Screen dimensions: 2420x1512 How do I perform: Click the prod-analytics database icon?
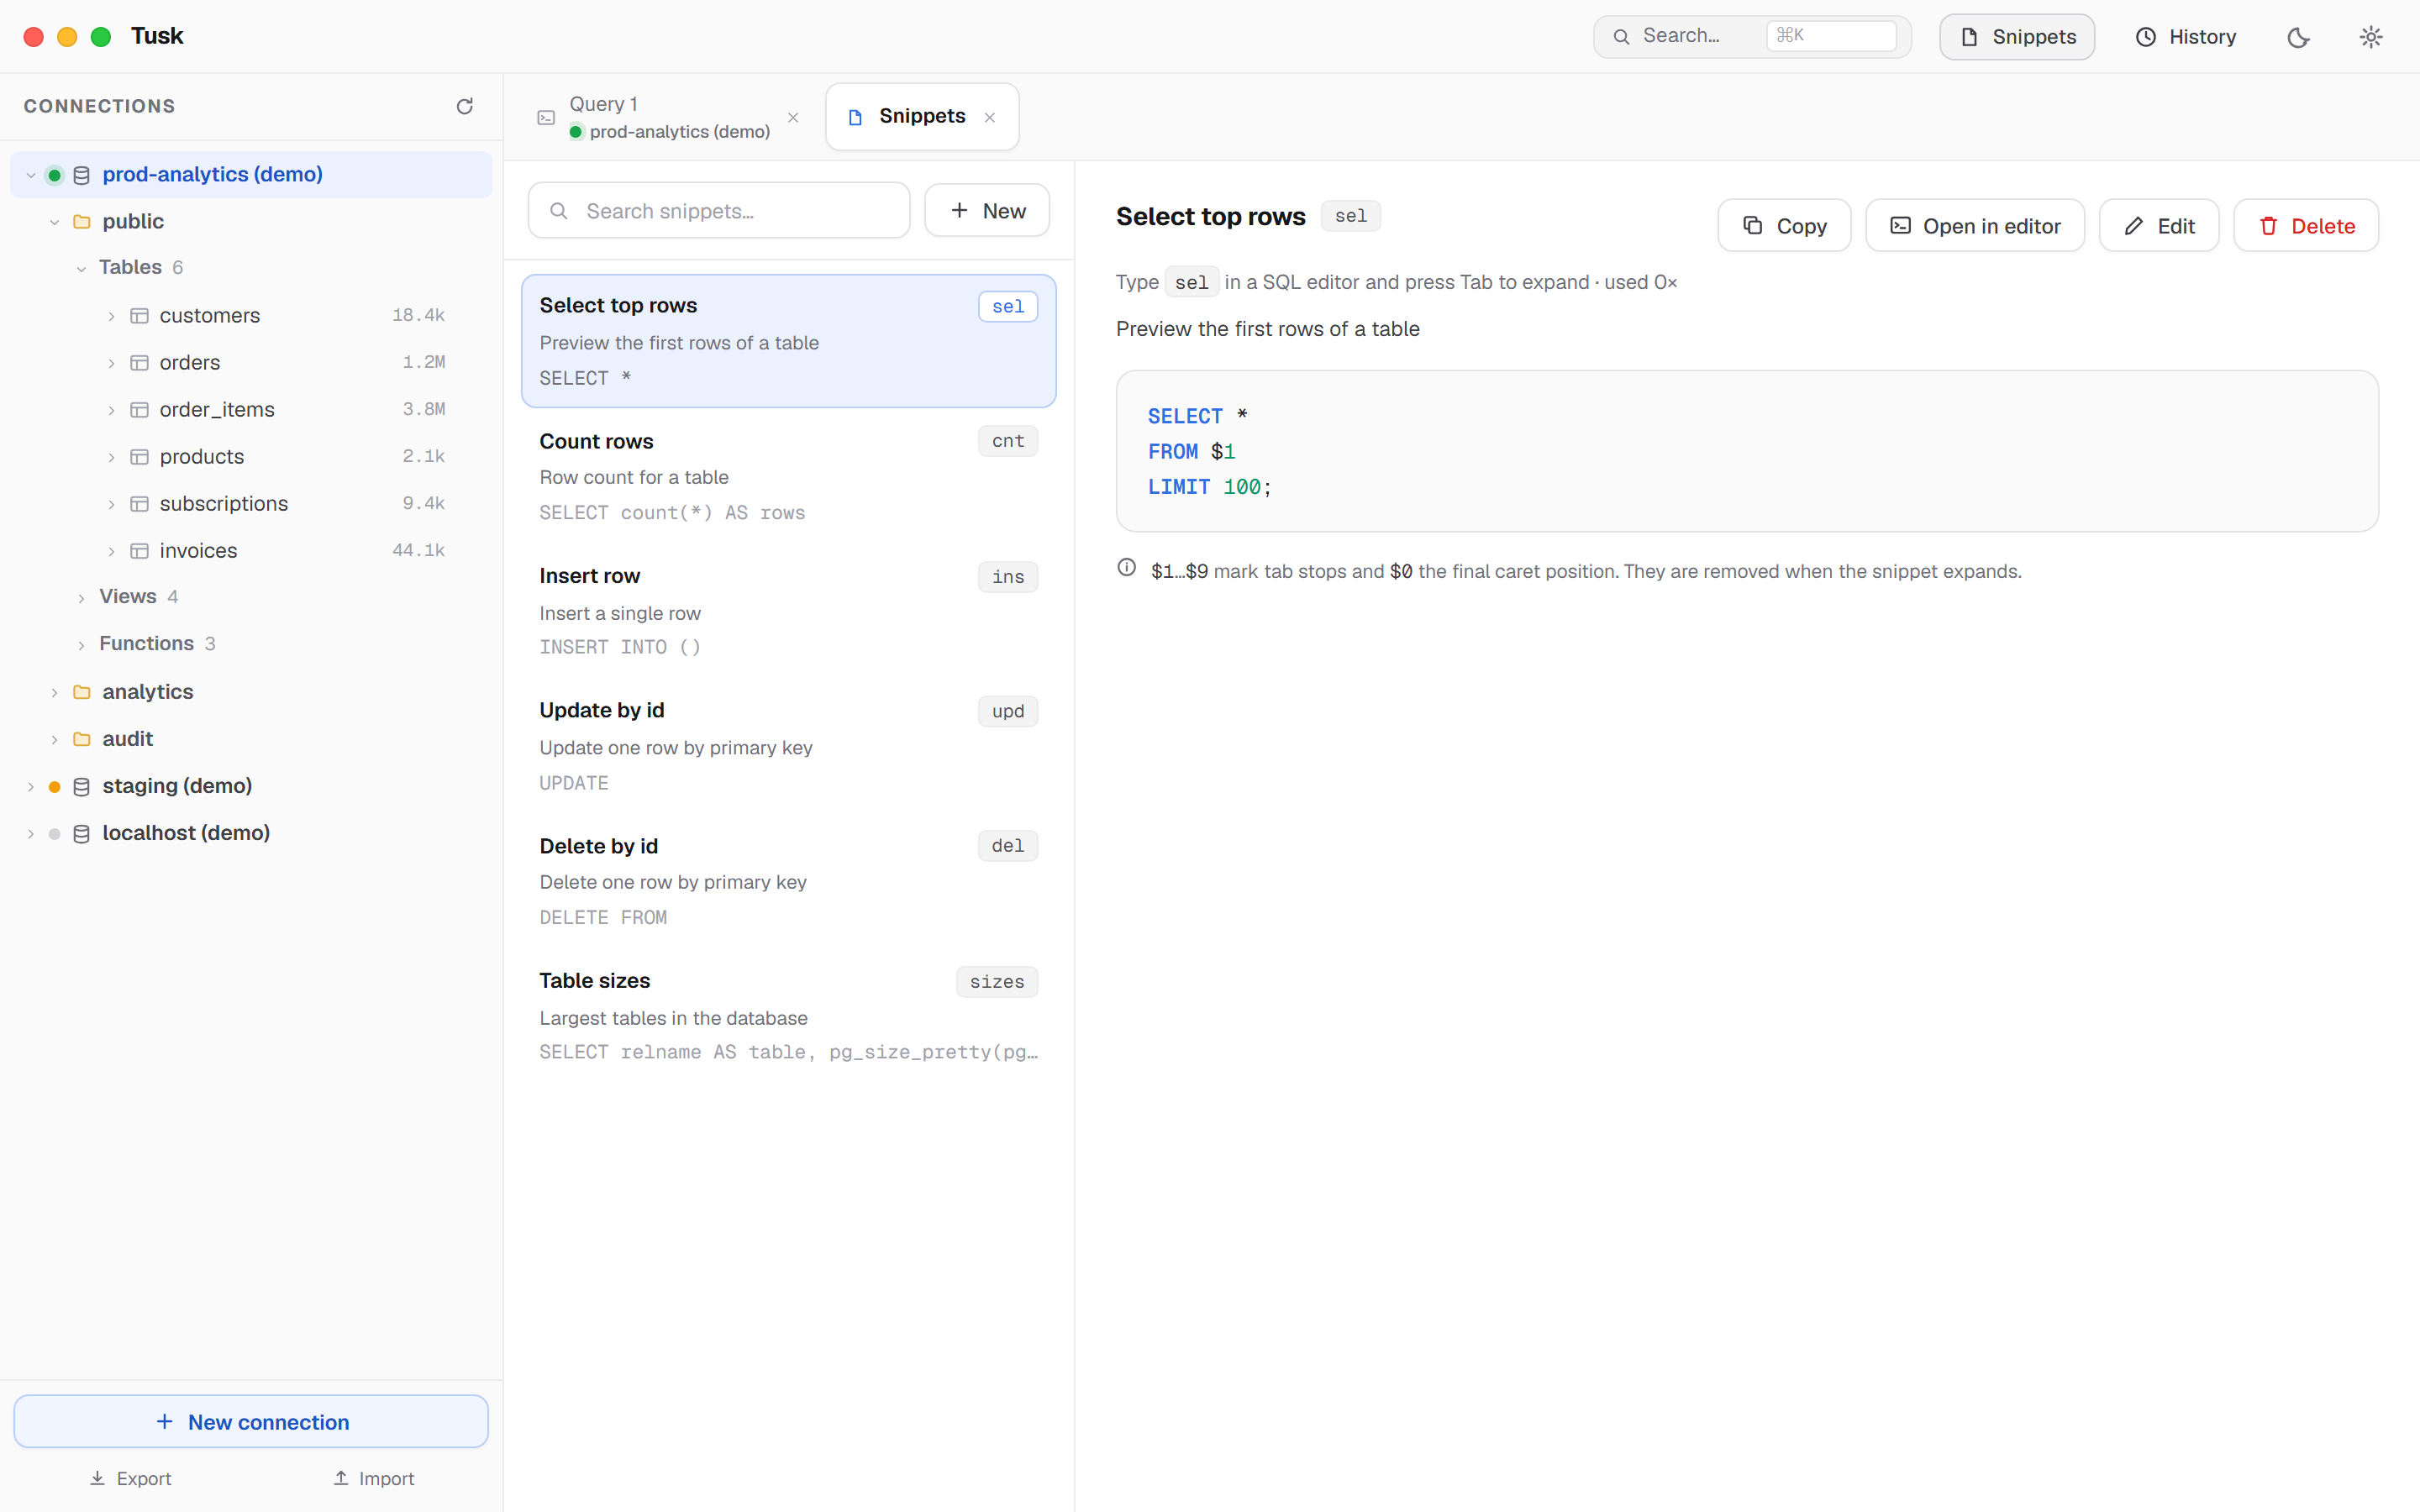tap(82, 175)
